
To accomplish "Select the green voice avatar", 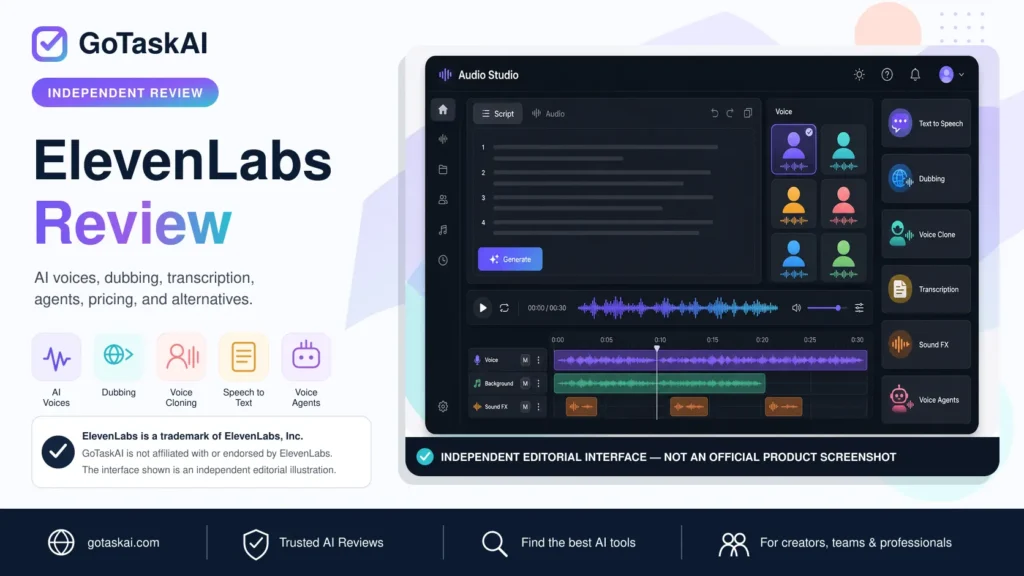I will [x=843, y=258].
